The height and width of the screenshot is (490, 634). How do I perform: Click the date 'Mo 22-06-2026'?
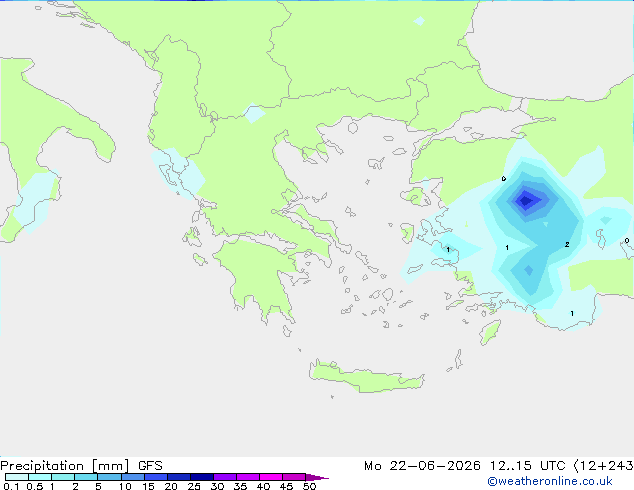[x=422, y=466]
